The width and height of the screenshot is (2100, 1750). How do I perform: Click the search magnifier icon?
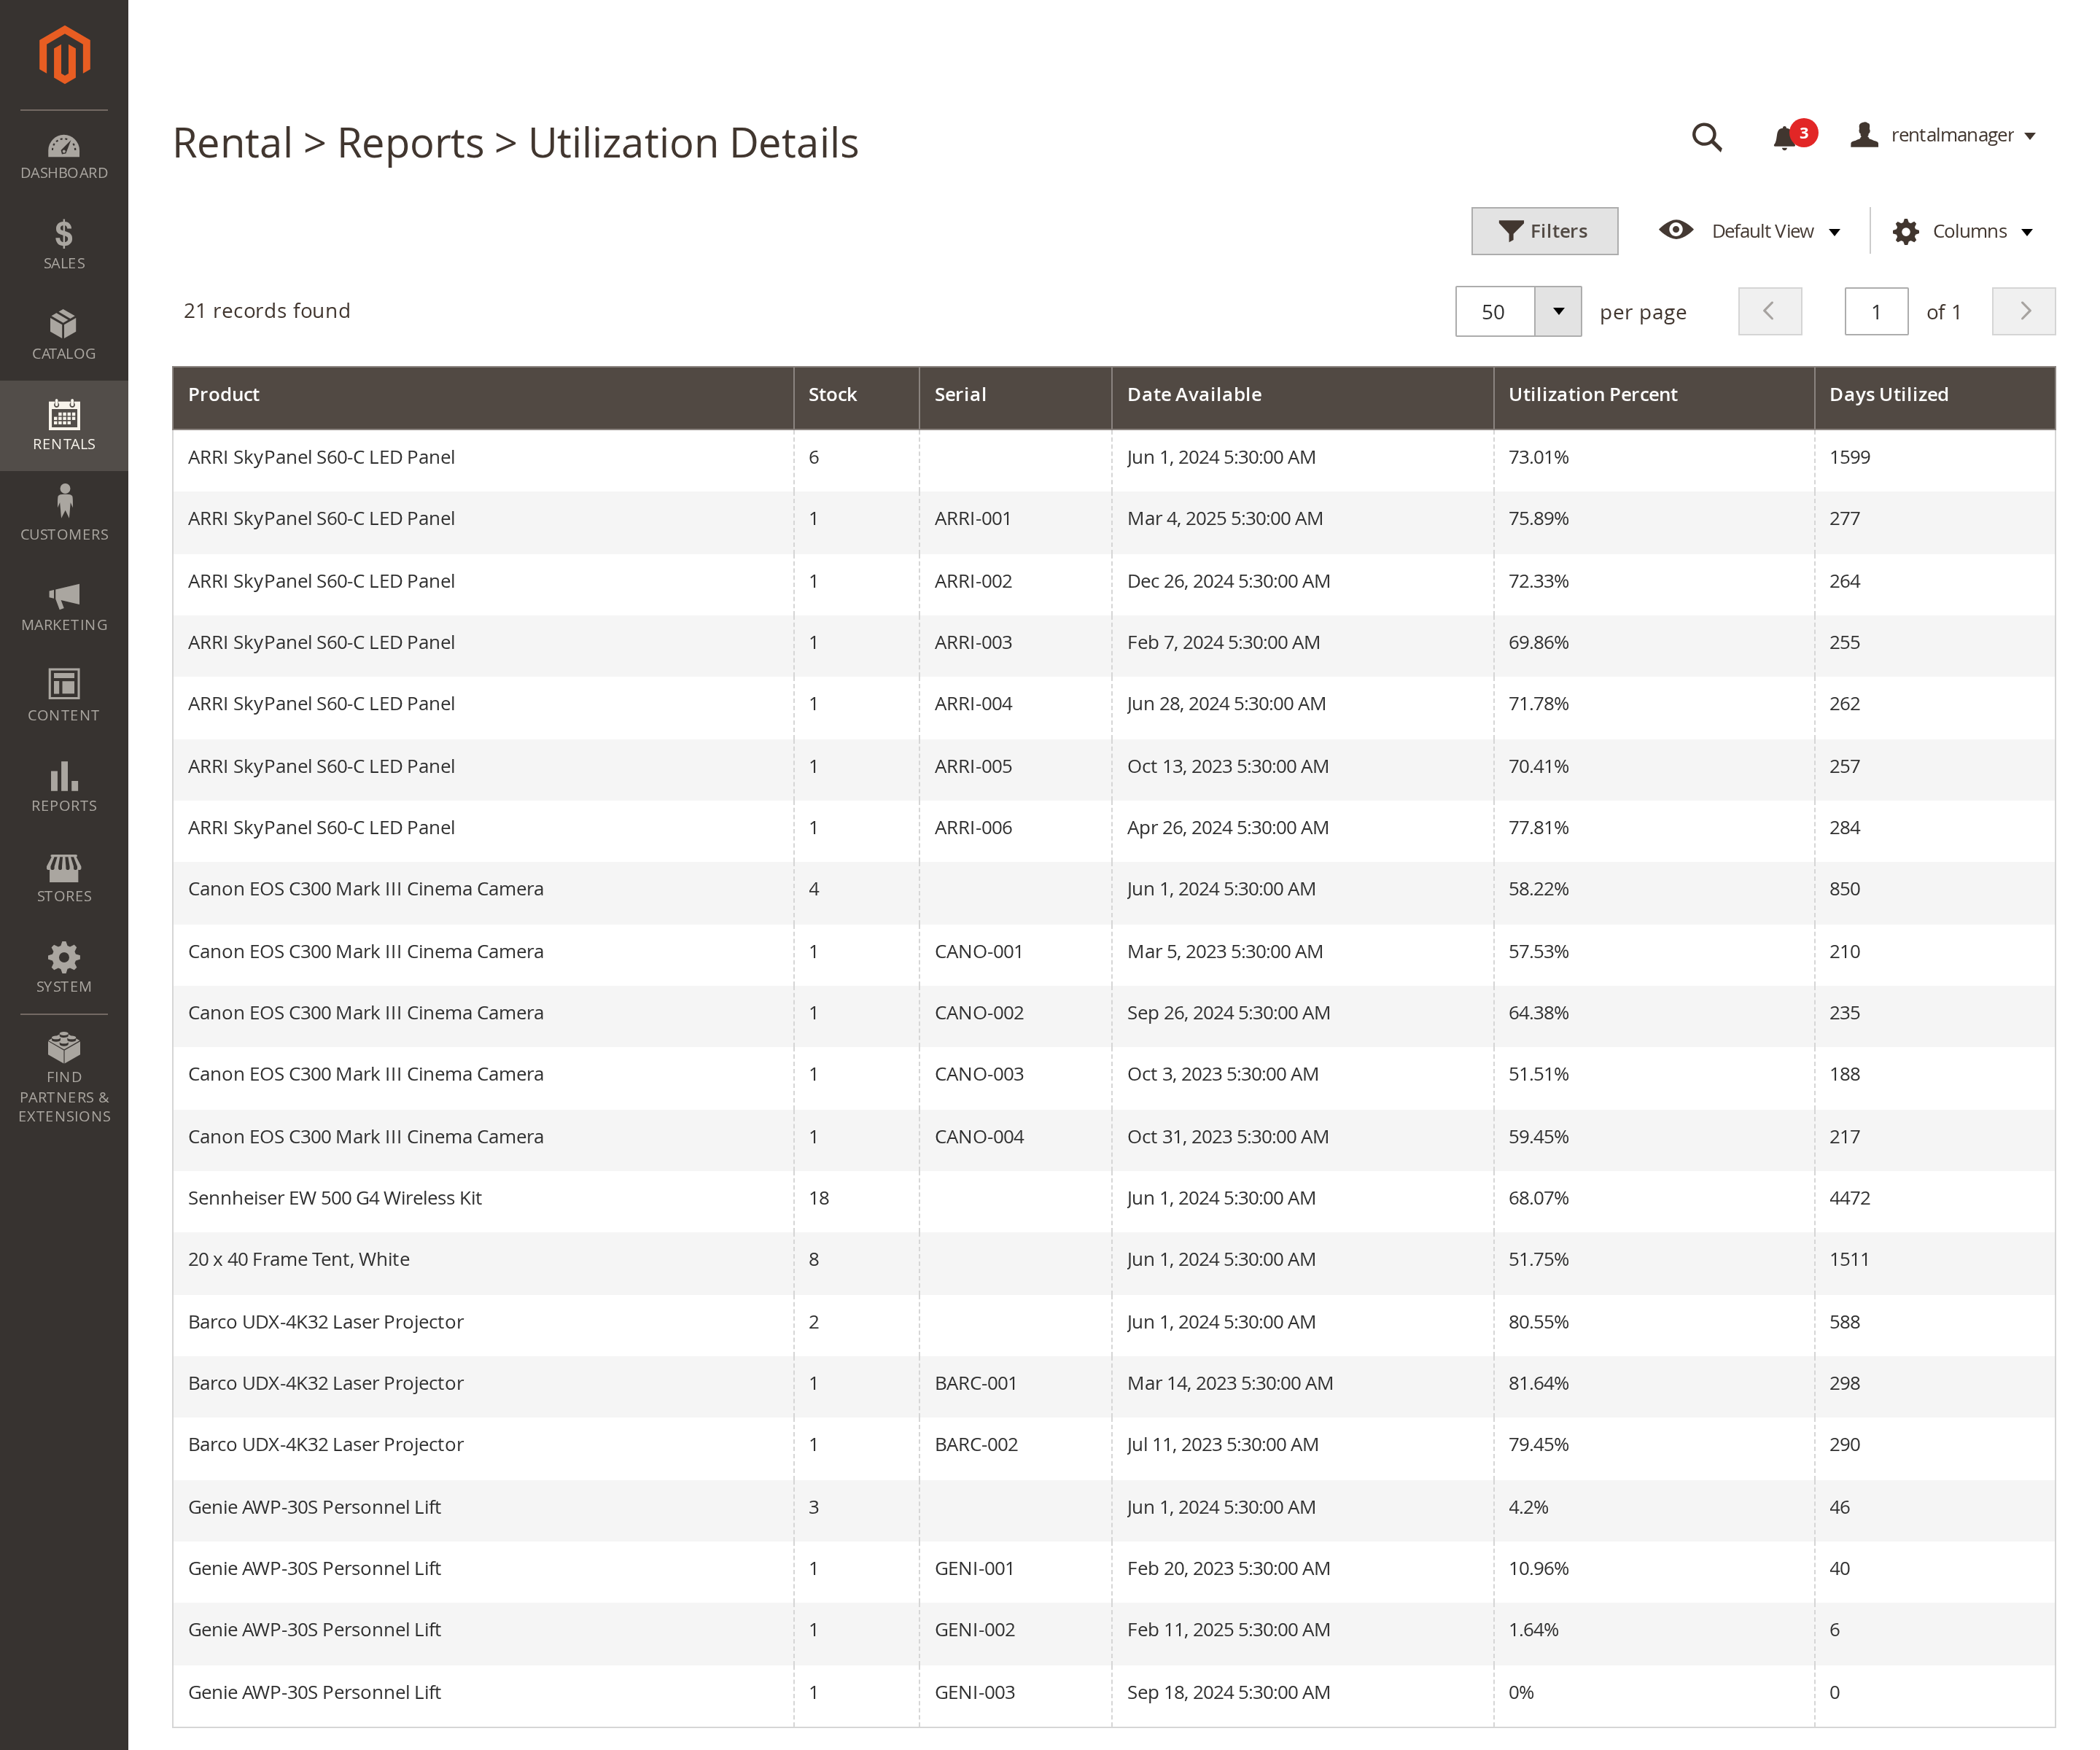coord(1706,136)
